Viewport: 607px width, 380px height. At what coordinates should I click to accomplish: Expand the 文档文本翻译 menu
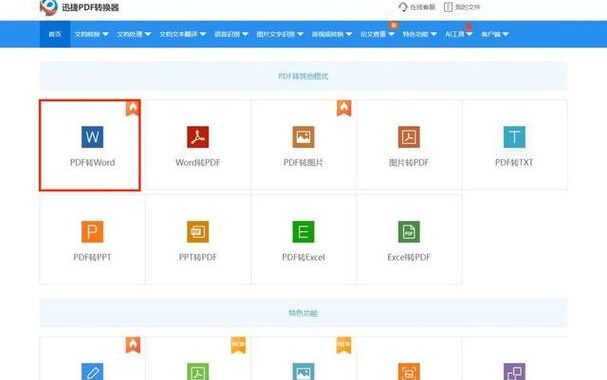[x=183, y=34]
